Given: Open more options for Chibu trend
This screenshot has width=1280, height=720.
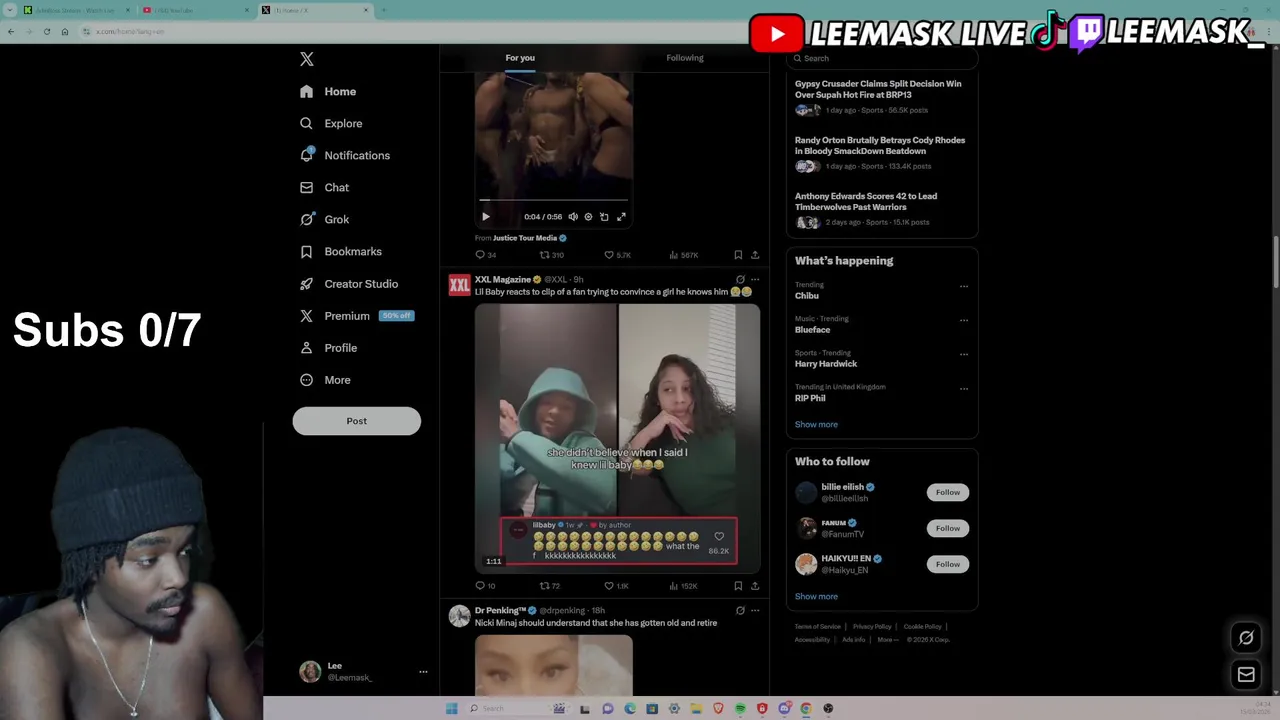Looking at the screenshot, I should [x=964, y=286].
